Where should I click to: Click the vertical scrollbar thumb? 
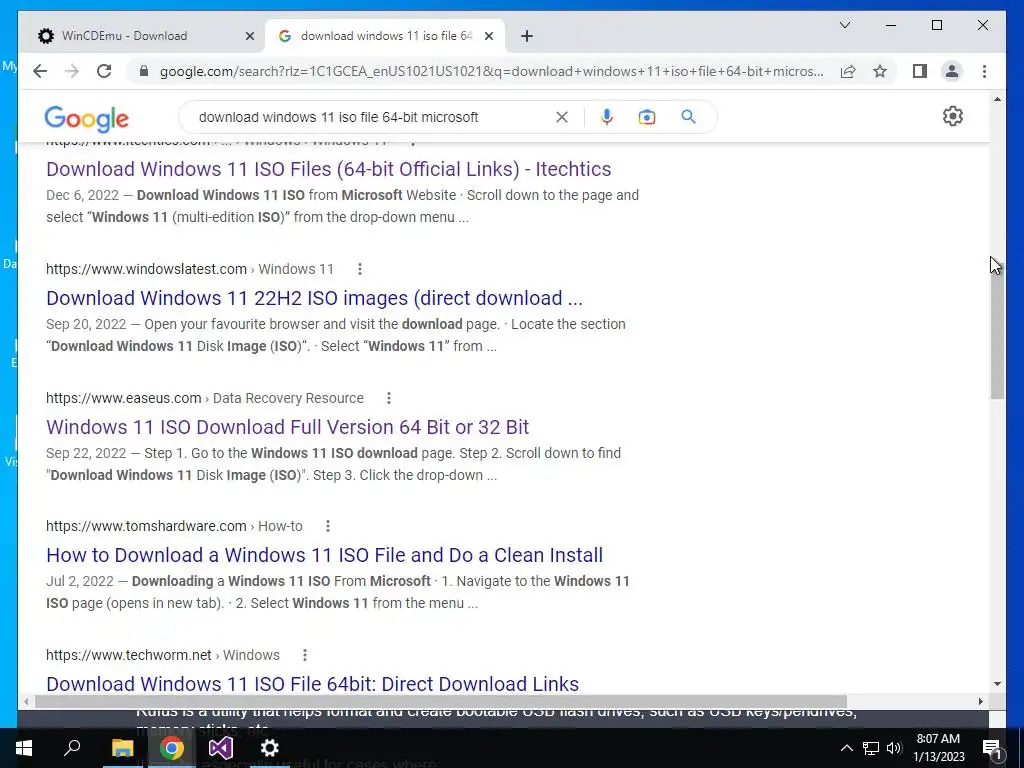point(997,327)
